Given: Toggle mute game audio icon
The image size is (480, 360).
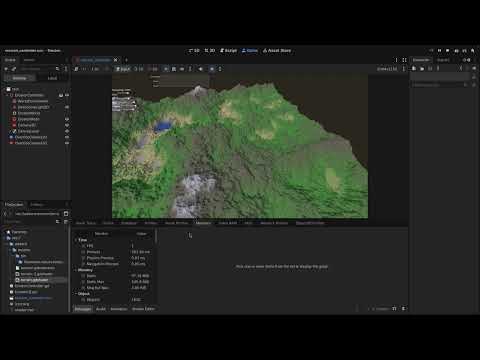Looking at the screenshot, I should pyautogui.click(x=201, y=69).
